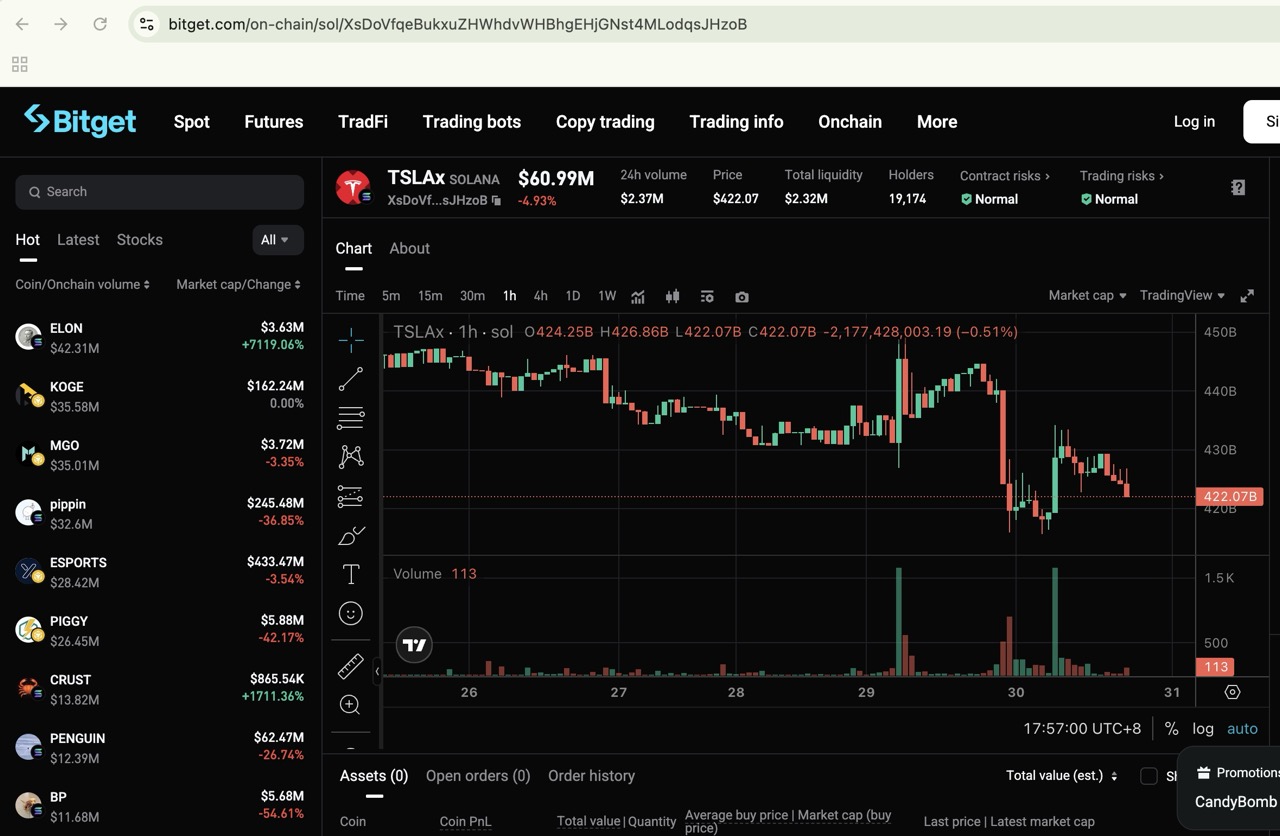Activate the Zoom In chart tool

pyautogui.click(x=350, y=704)
